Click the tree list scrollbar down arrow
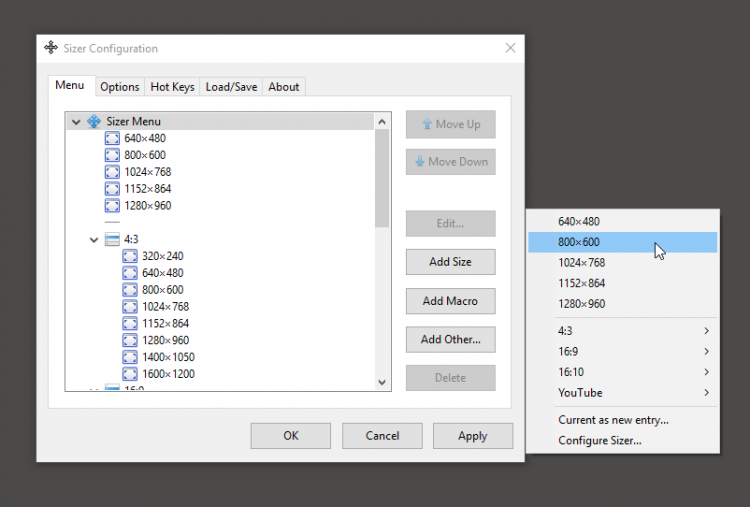 382,382
